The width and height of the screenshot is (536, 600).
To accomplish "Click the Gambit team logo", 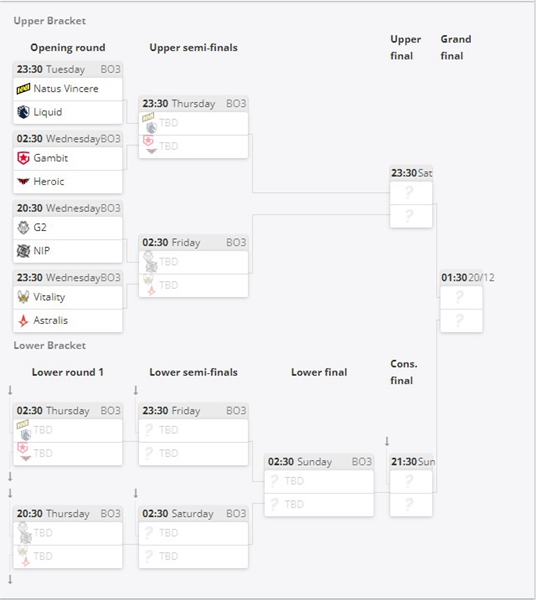I will (23, 158).
